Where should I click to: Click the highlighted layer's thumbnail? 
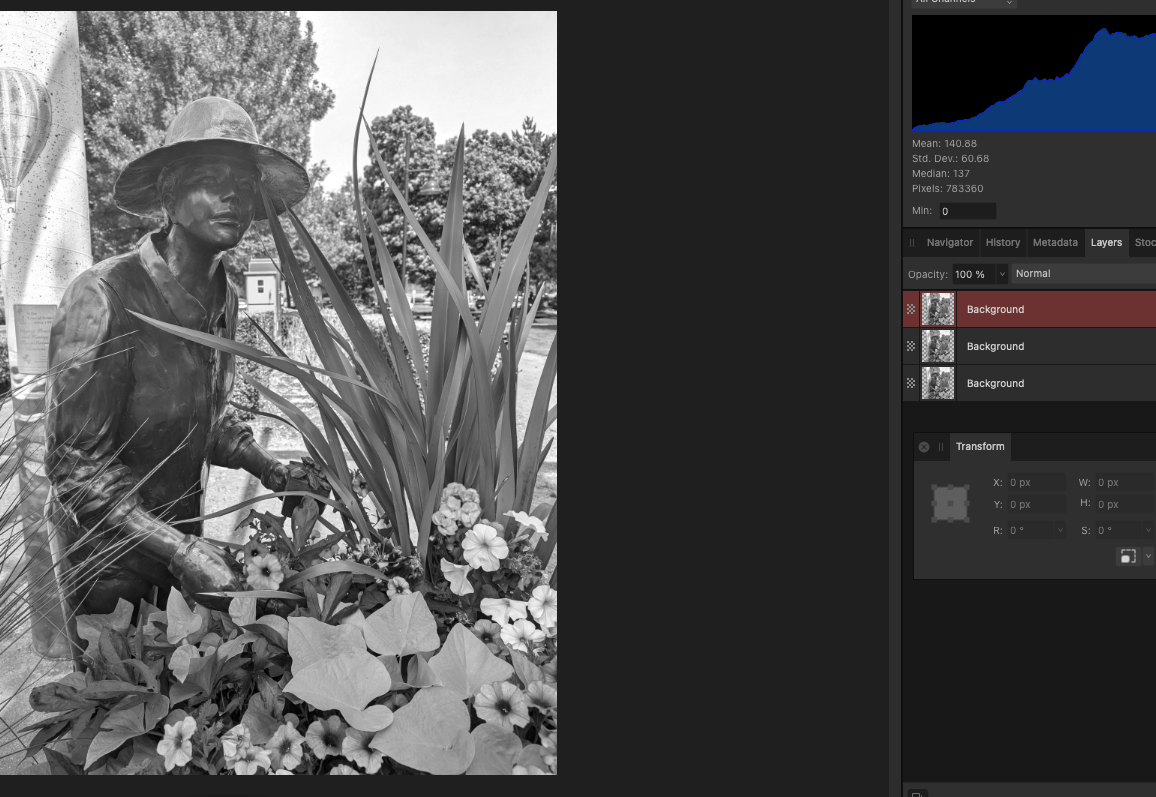(x=938, y=309)
